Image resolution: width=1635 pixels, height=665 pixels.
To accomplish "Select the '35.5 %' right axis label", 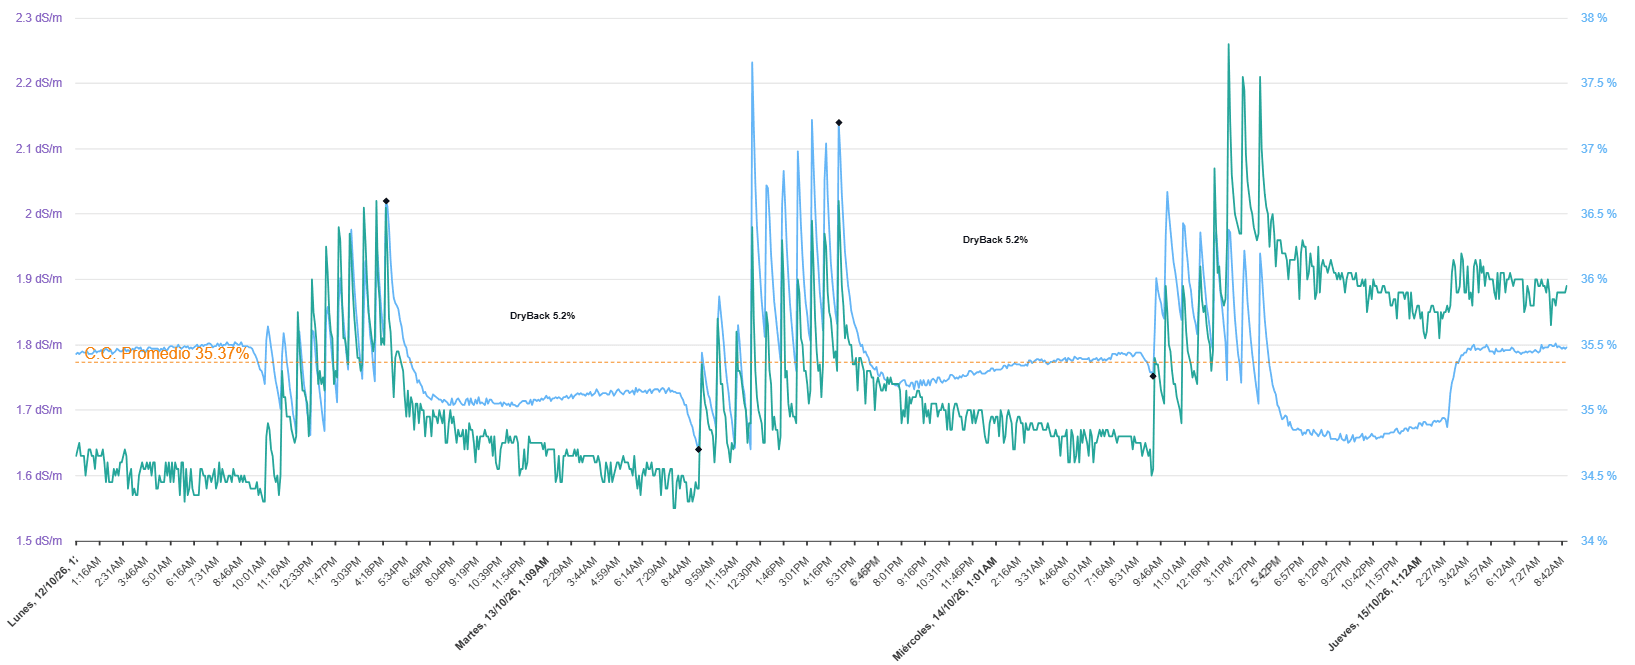I will (x=1598, y=345).
